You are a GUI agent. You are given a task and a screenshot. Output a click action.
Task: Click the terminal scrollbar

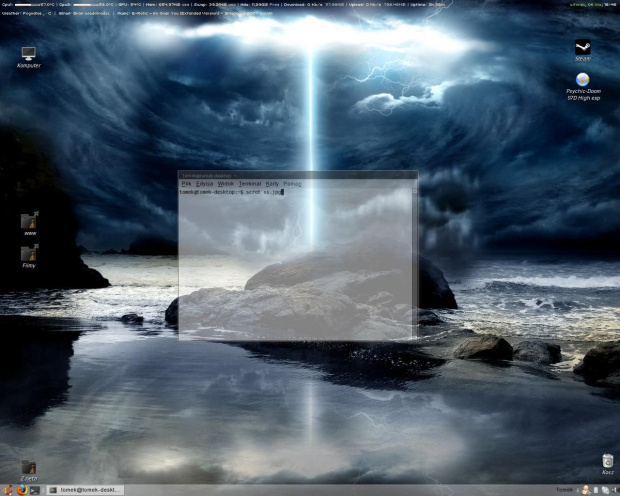414,263
